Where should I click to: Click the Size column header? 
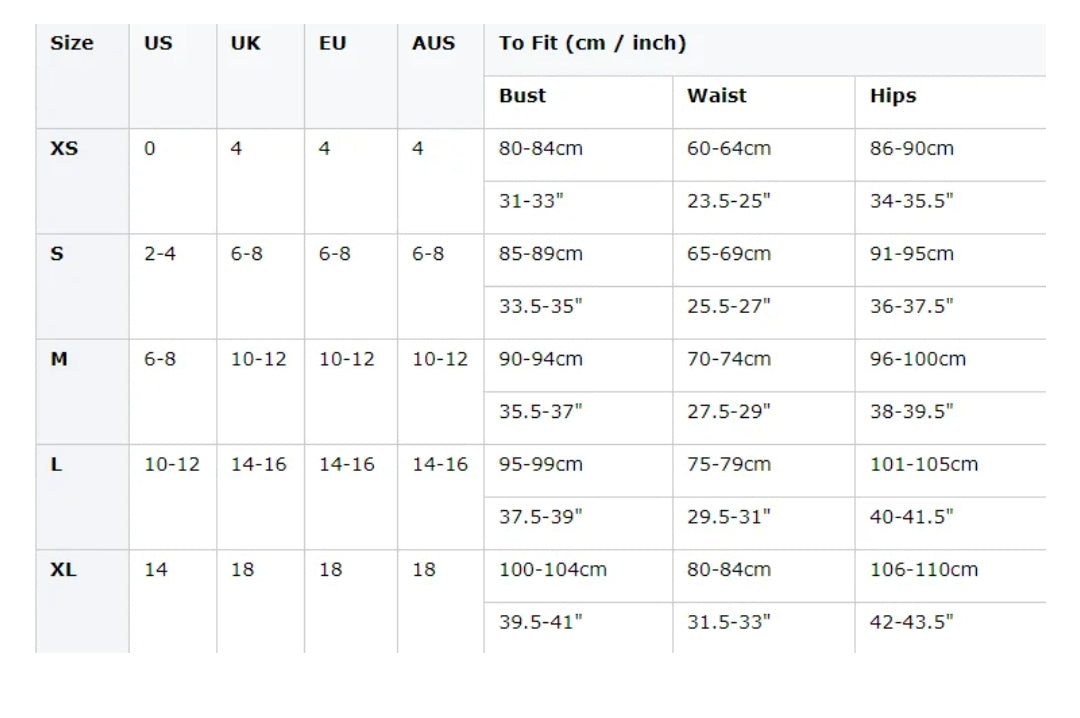72,44
